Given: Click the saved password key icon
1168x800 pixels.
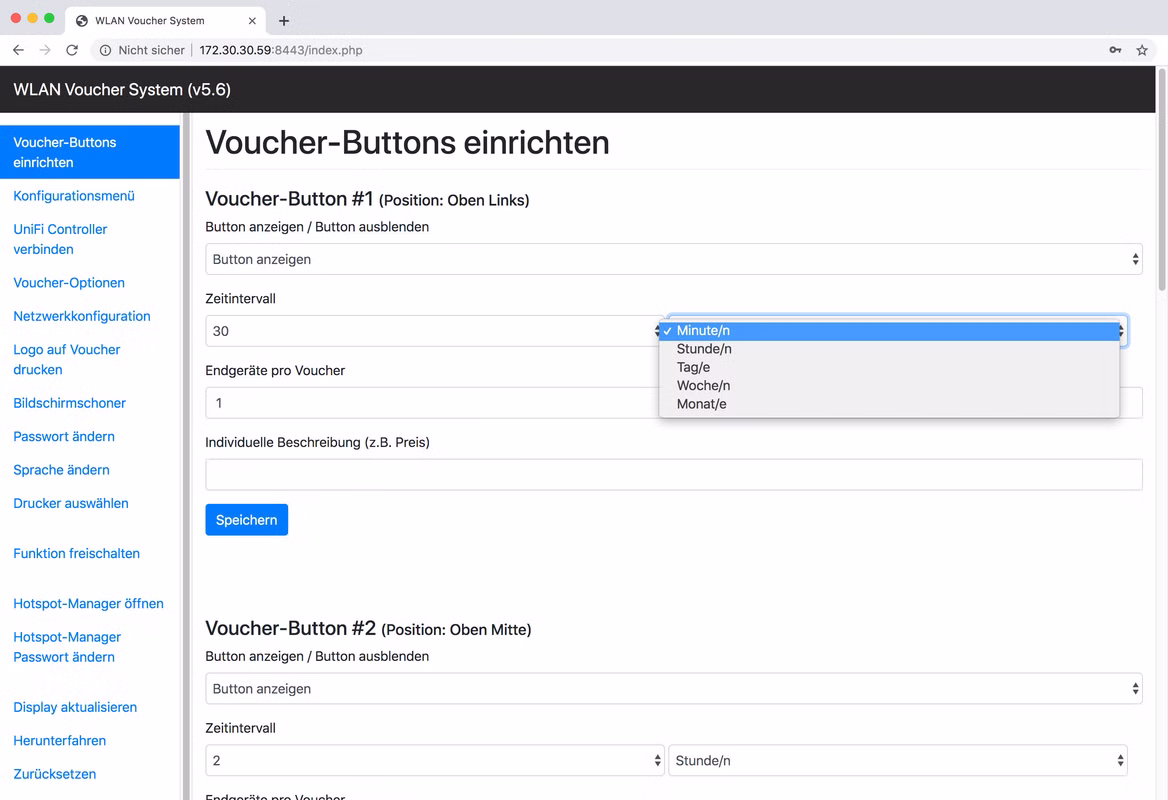Looking at the screenshot, I should 1115,50.
